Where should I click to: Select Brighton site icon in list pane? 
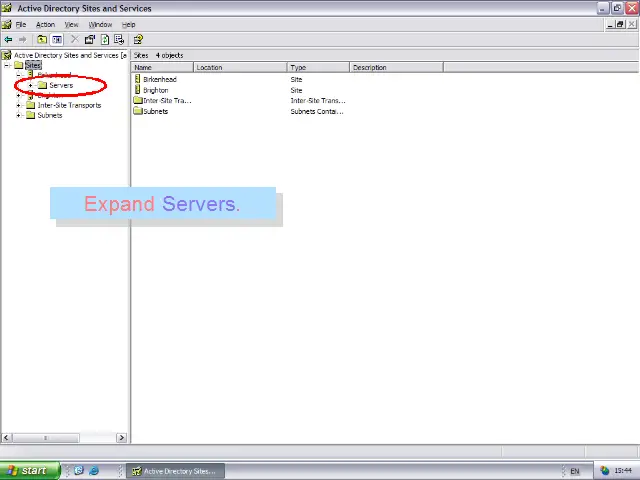(138, 90)
